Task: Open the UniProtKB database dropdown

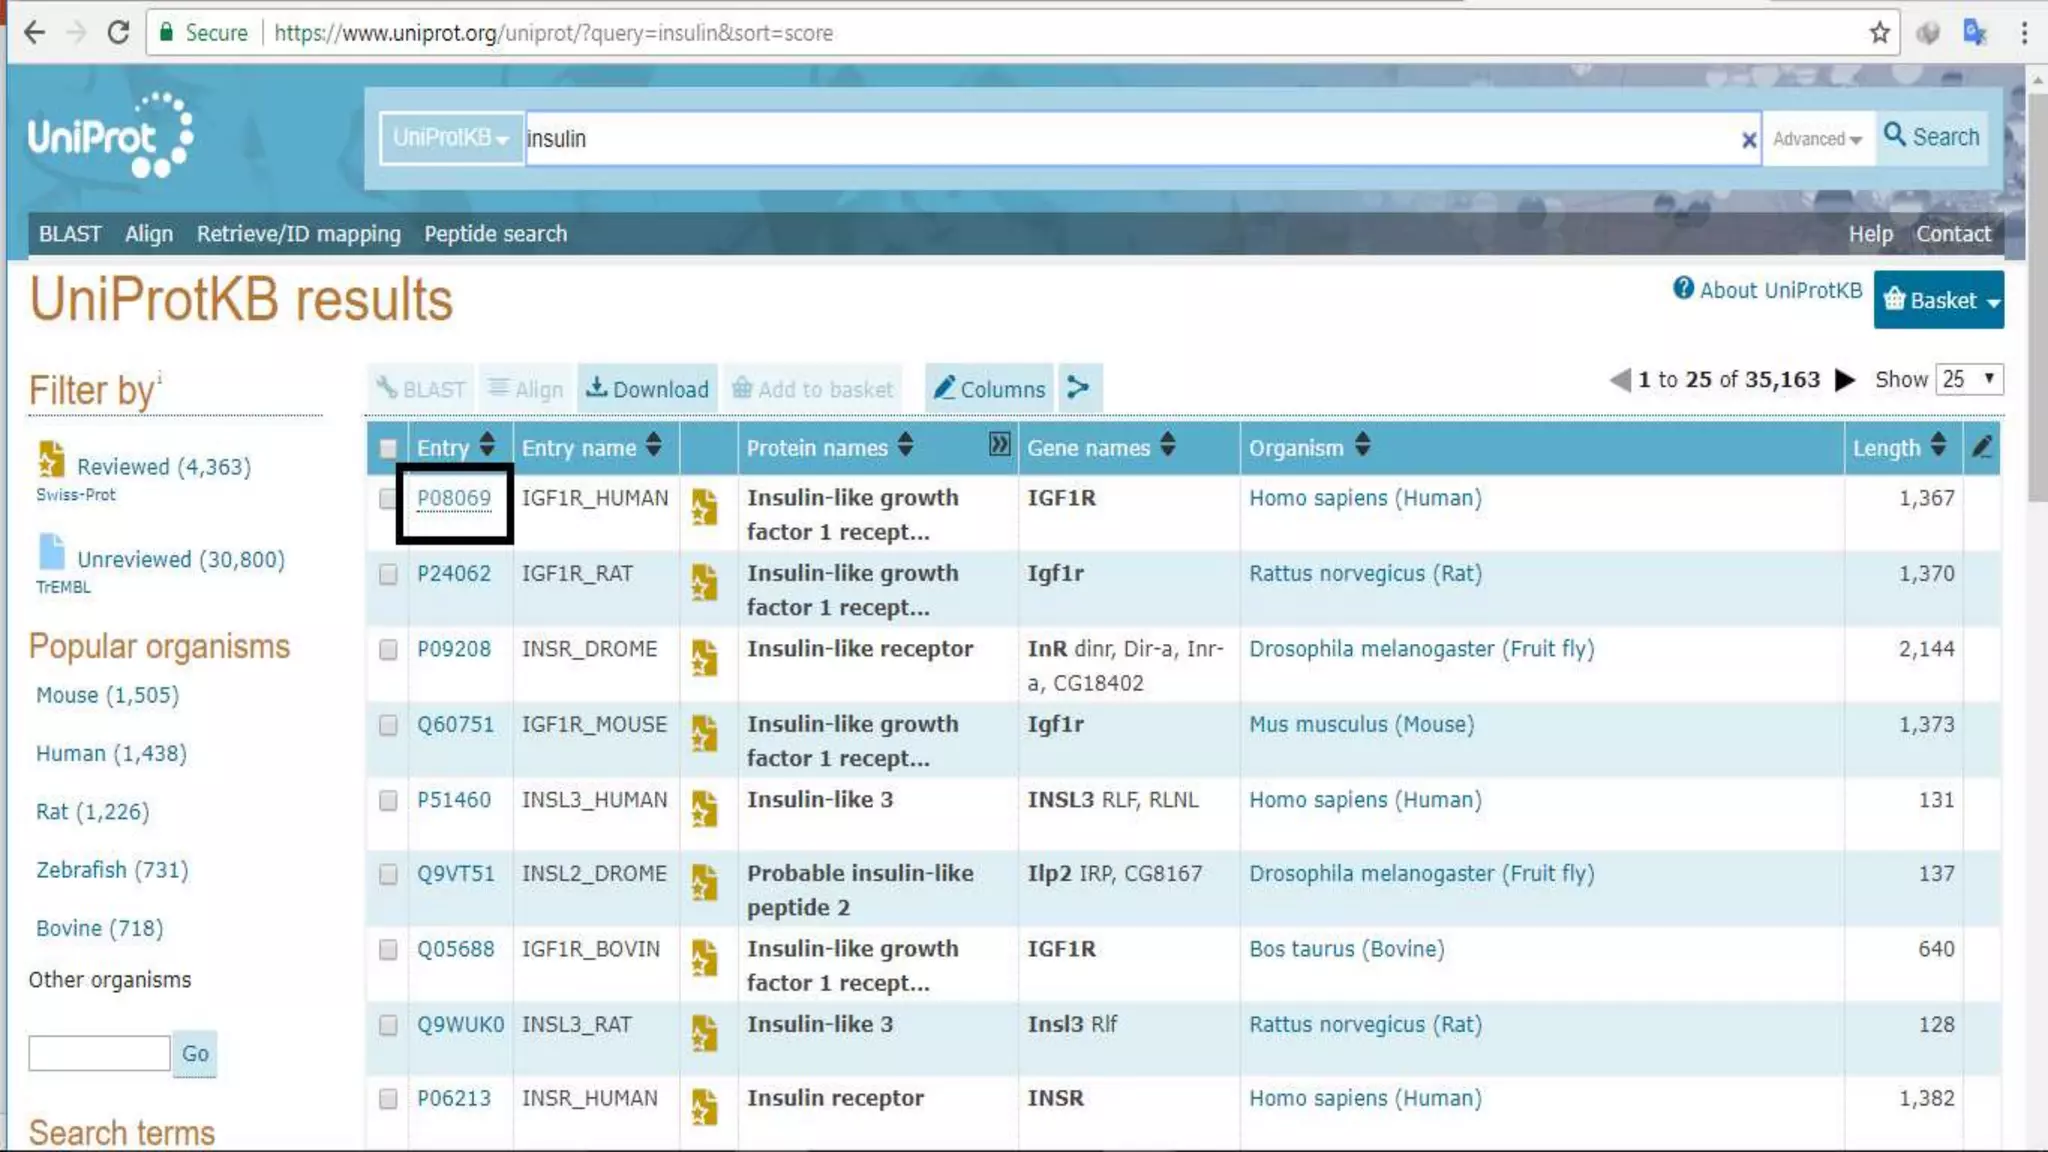Action: 451,138
